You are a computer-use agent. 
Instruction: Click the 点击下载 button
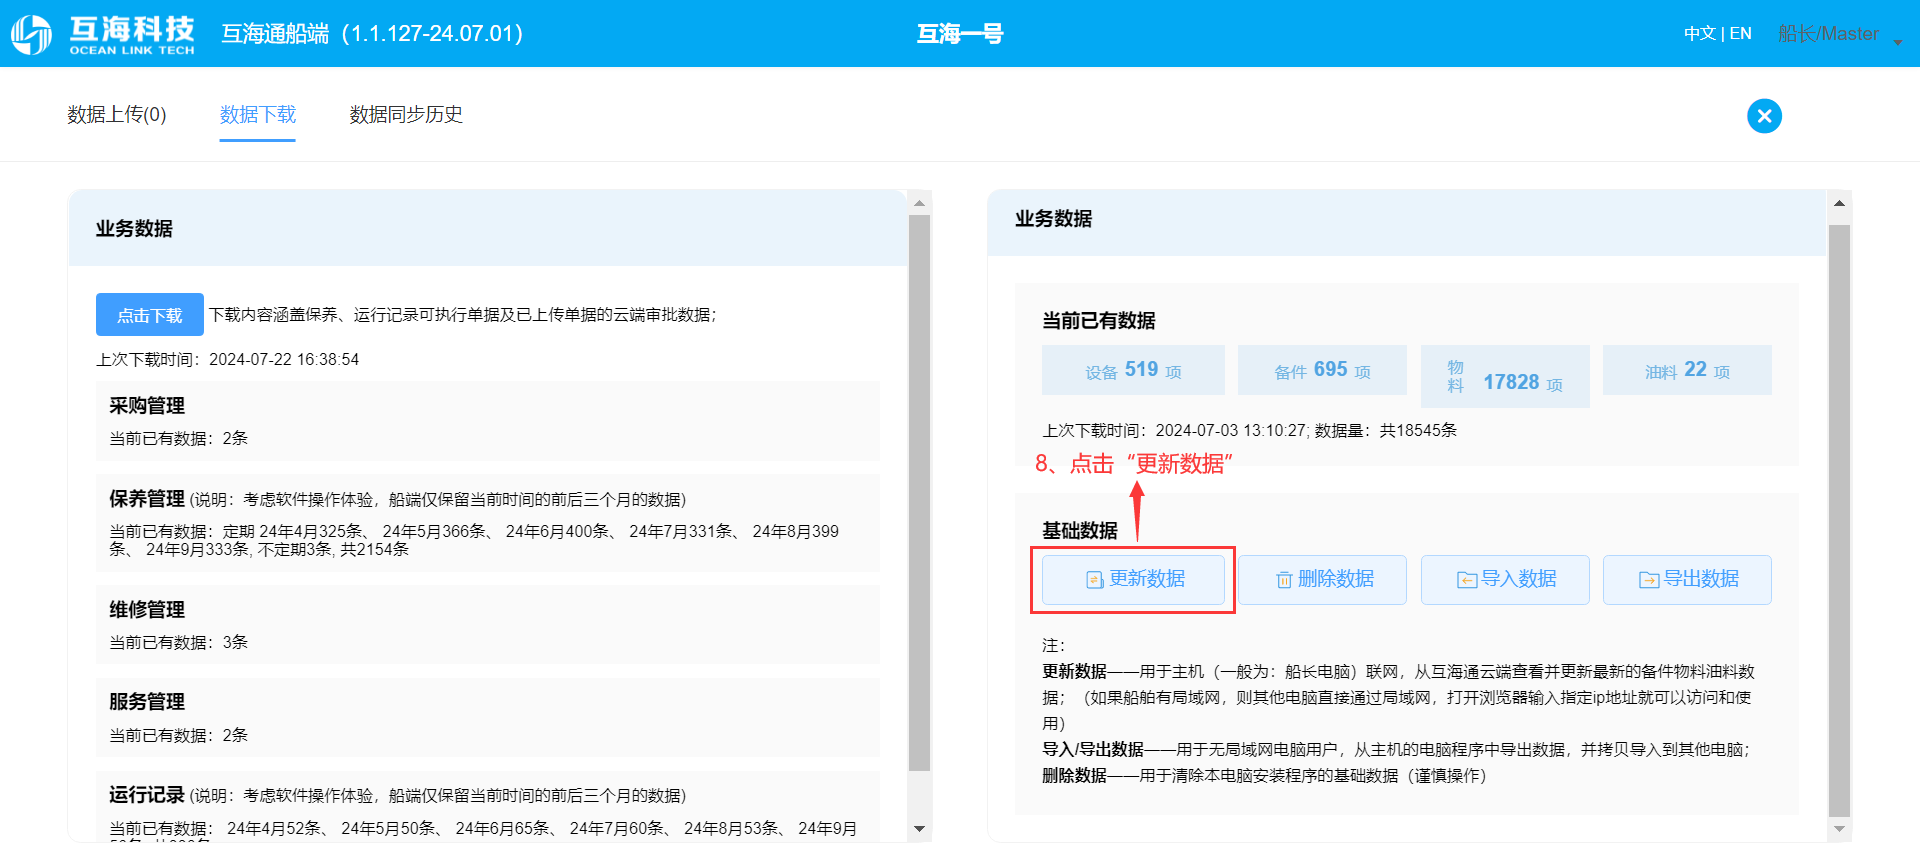[x=150, y=315]
